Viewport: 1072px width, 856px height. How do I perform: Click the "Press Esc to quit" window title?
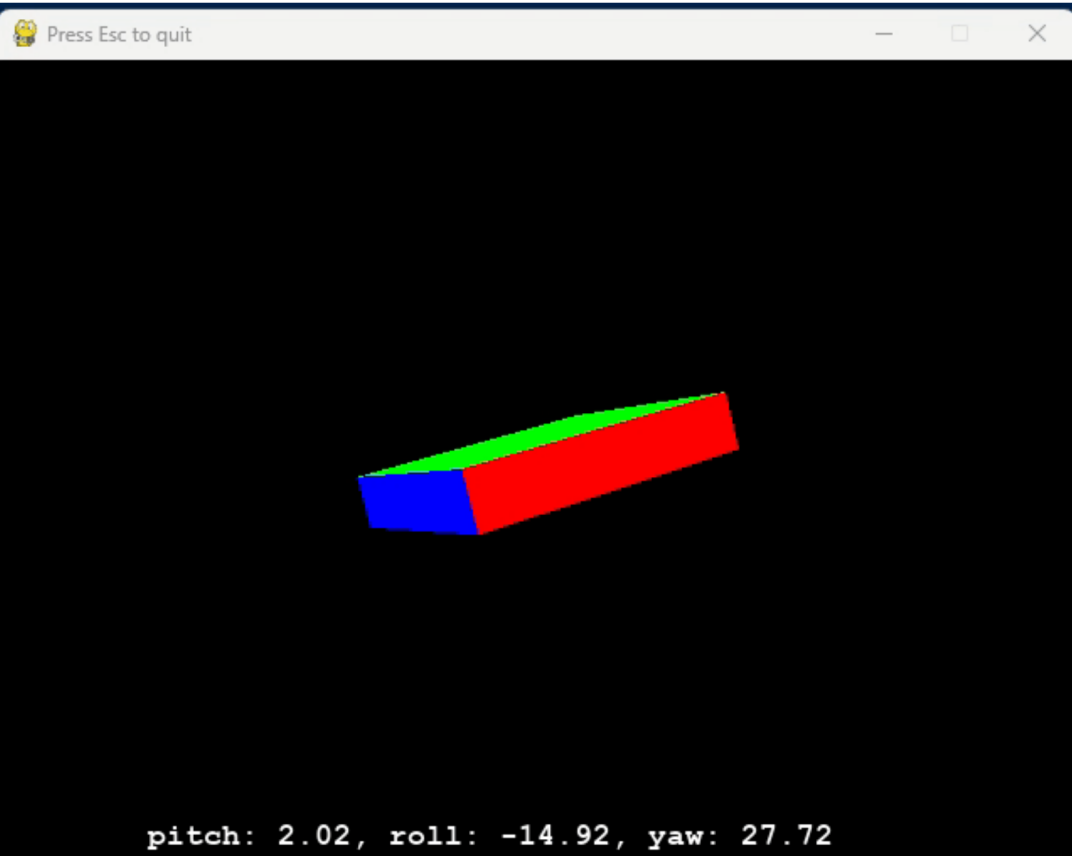pos(119,35)
